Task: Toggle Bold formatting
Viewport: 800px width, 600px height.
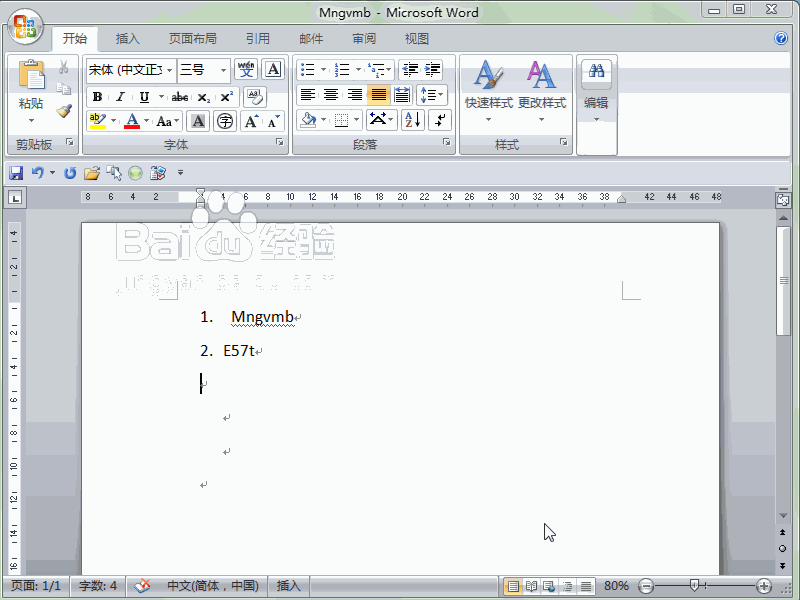Action: [x=97, y=96]
